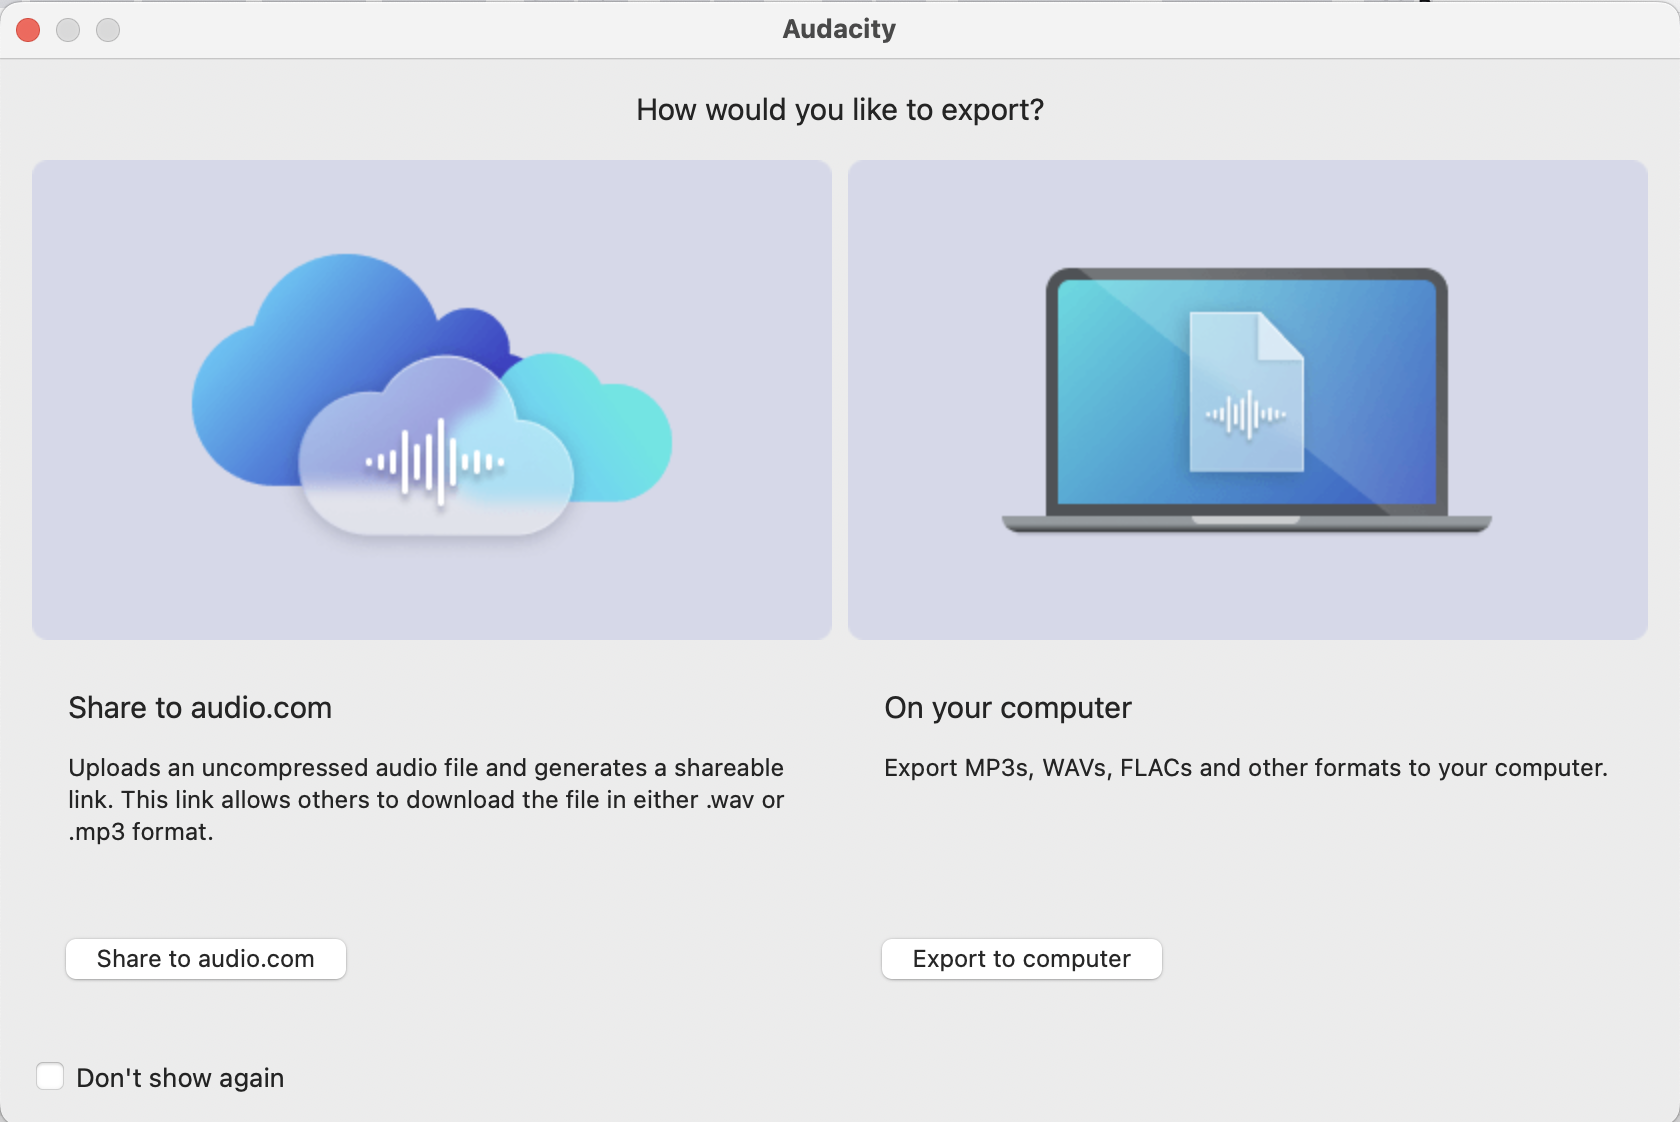Enable the Don't show again checkbox
The width and height of the screenshot is (1680, 1122).
tap(50, 1076)
